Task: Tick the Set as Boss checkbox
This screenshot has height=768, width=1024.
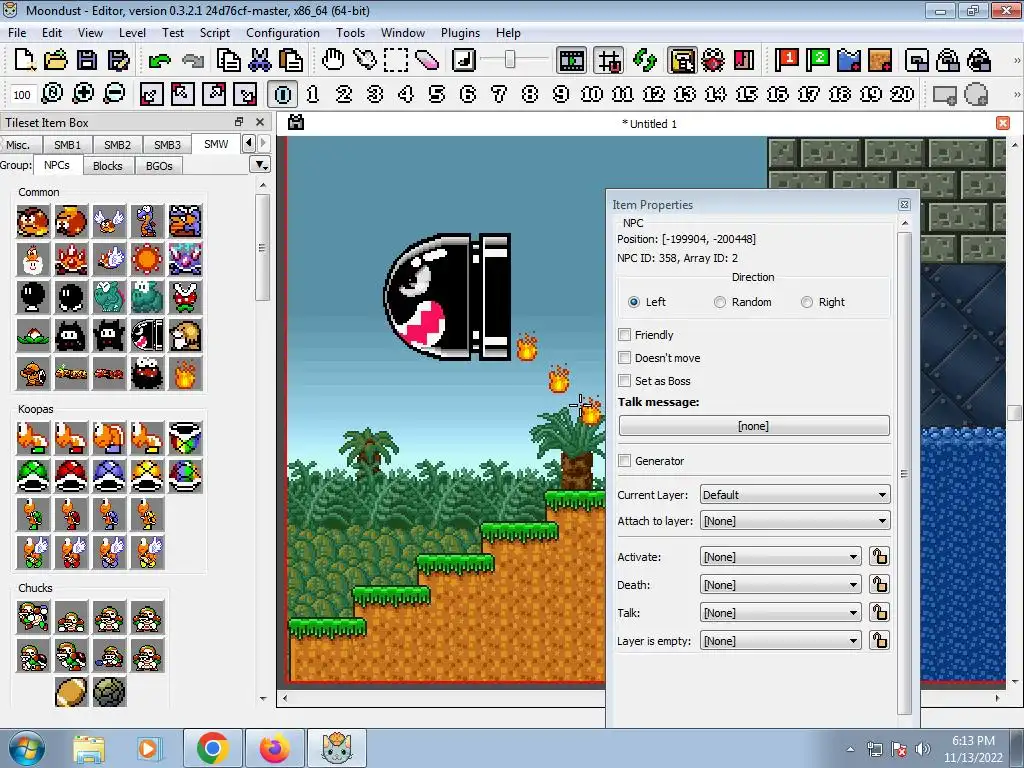Action: [x=624, y=380]
